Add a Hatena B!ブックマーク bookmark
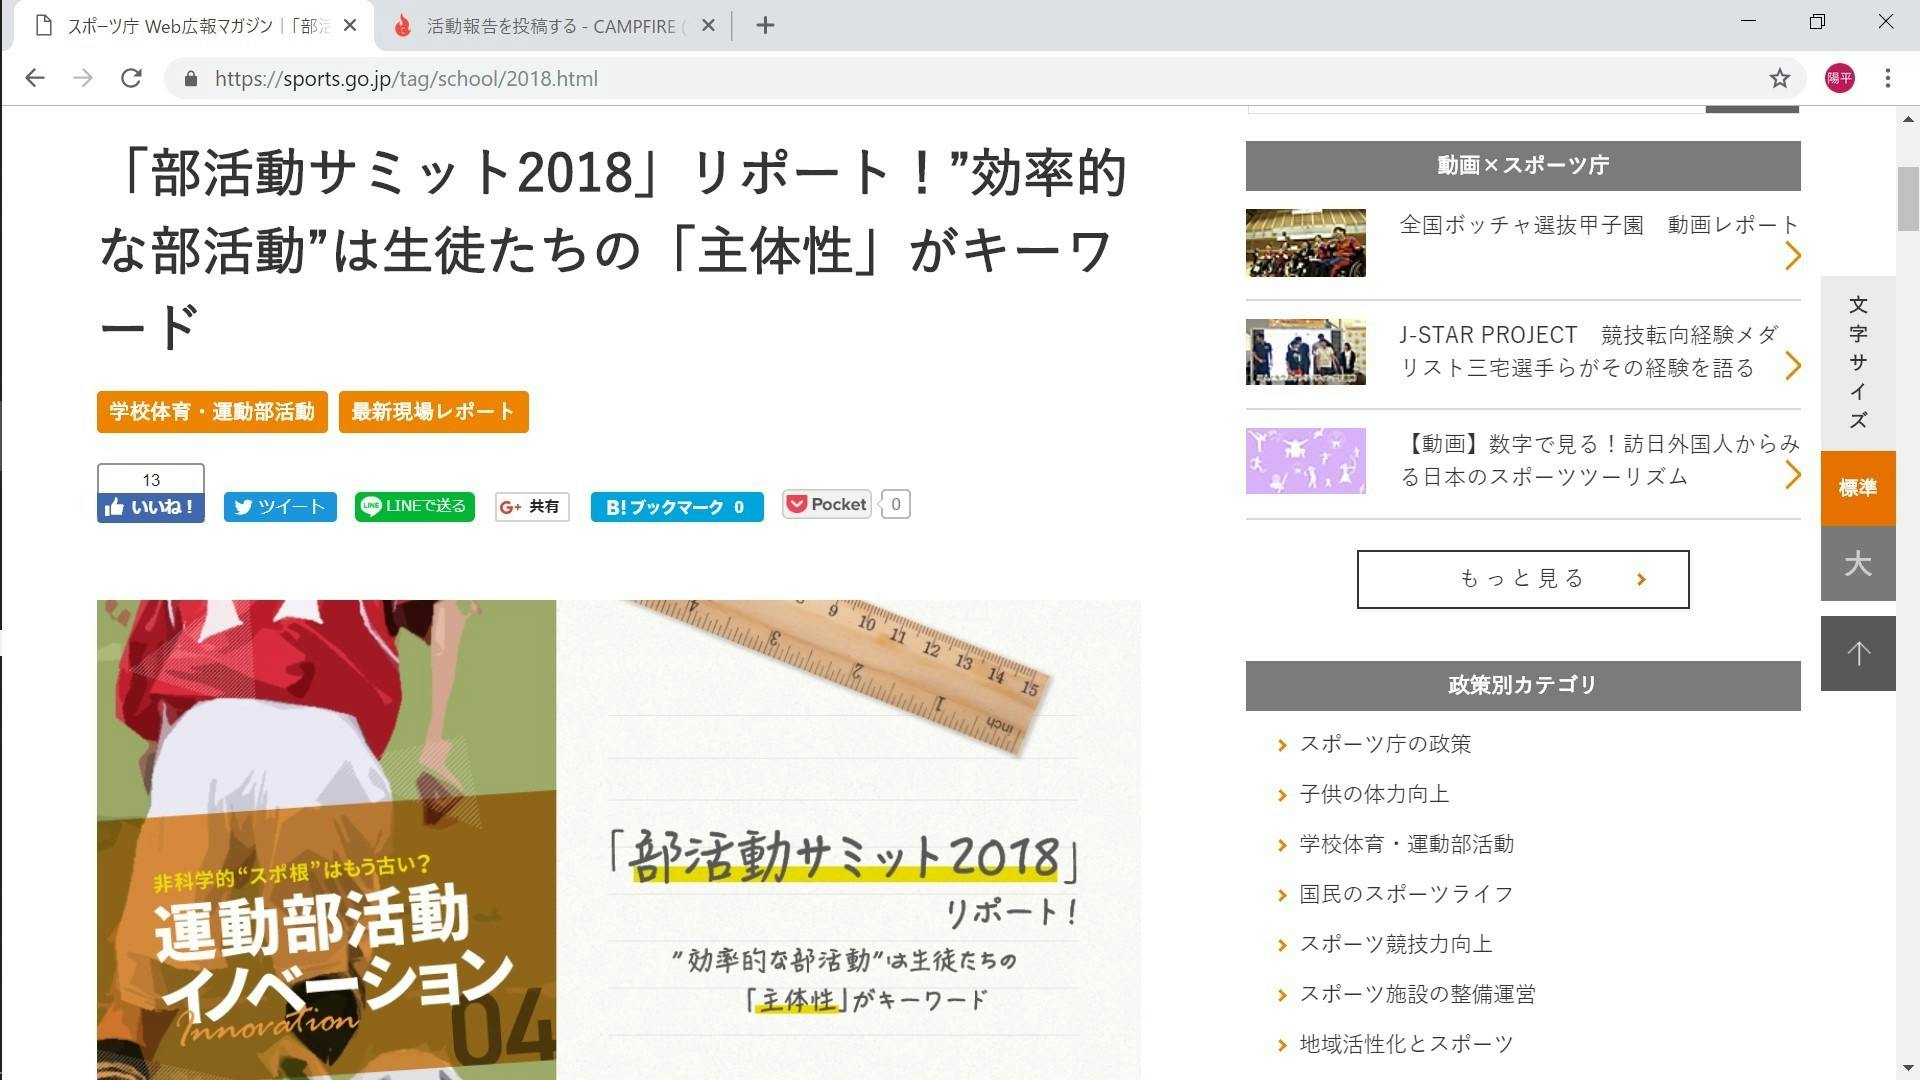Screen dimensions: 1920x1080 [676, 507]
